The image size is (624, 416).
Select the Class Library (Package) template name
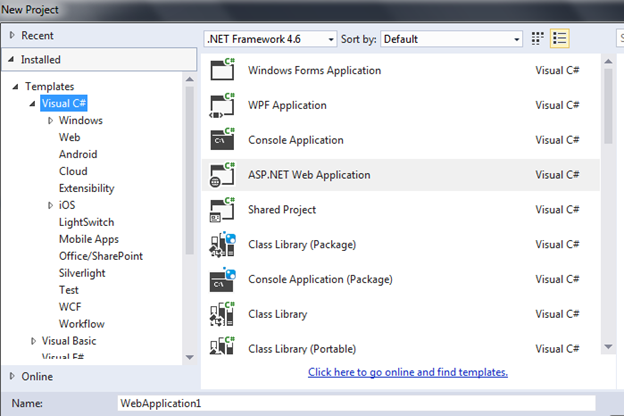click(302, 244)
